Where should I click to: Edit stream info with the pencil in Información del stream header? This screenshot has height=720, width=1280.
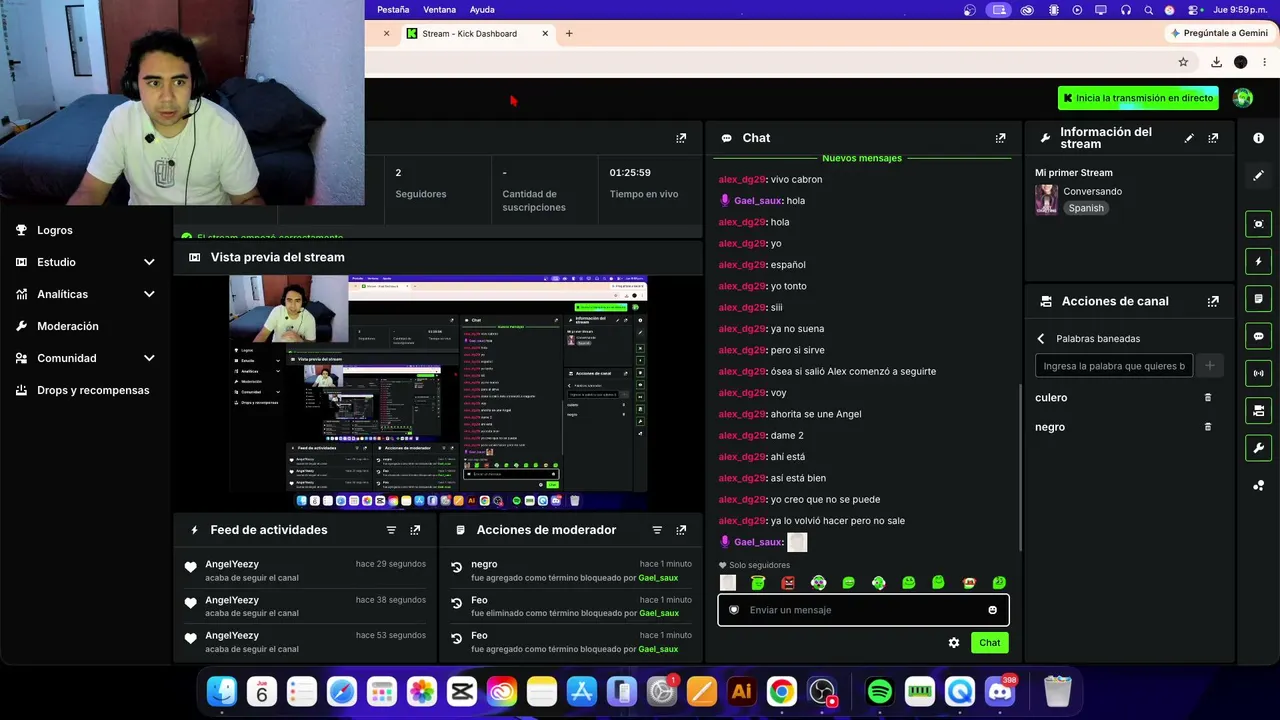click(x=1189, y=138)
